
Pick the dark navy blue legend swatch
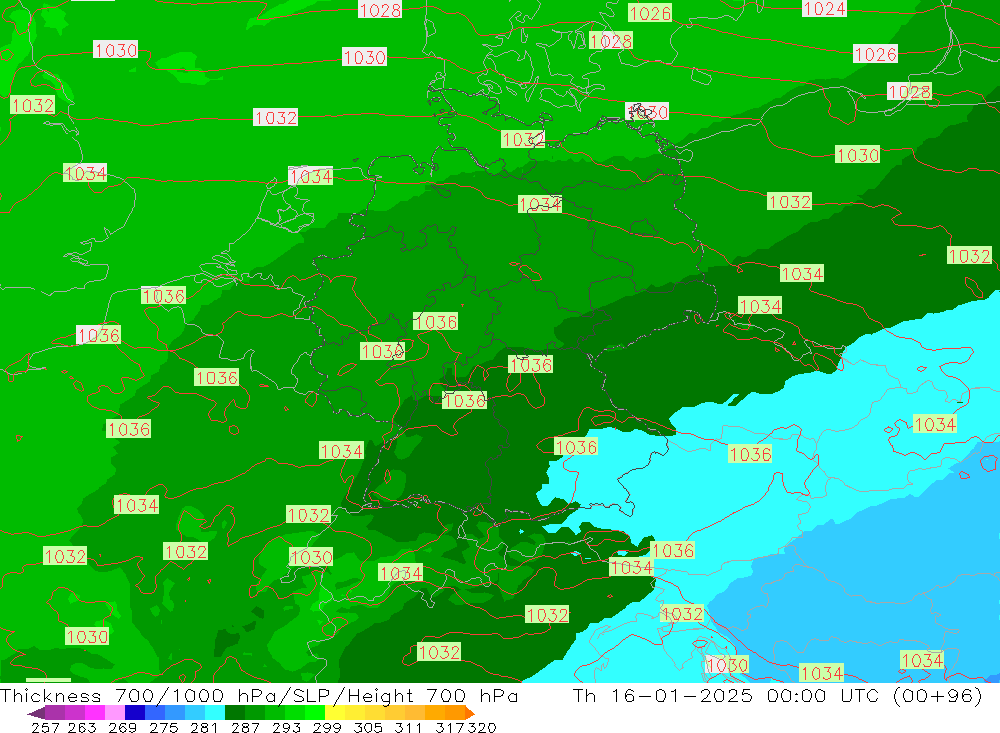pos(135,713)
